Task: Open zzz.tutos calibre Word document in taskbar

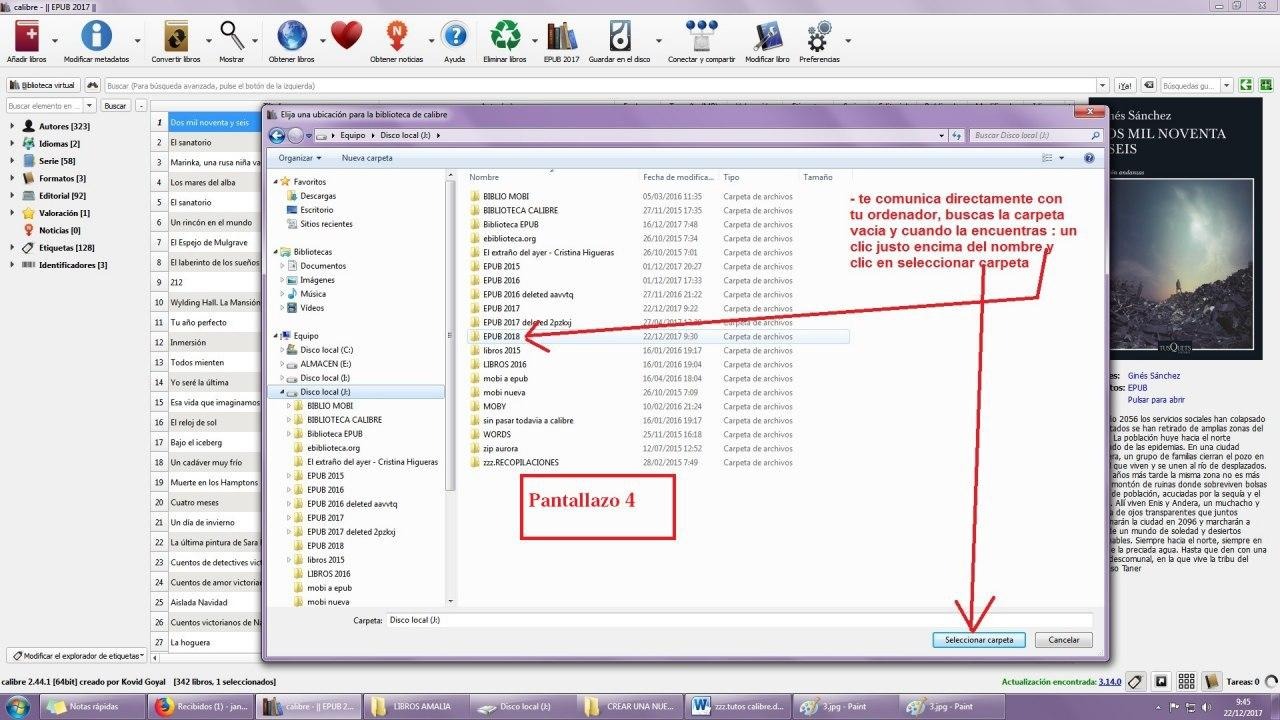Action: click(738, 706)
